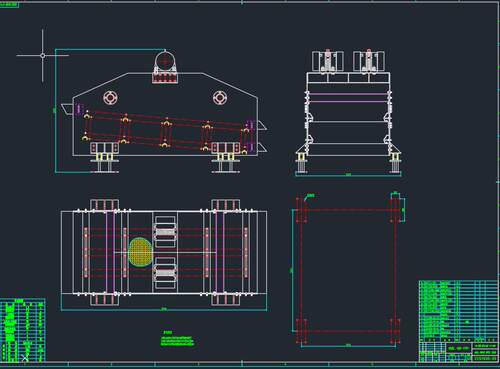
Task: Select the left motor in the end view
Action: (x=328, y=61)
